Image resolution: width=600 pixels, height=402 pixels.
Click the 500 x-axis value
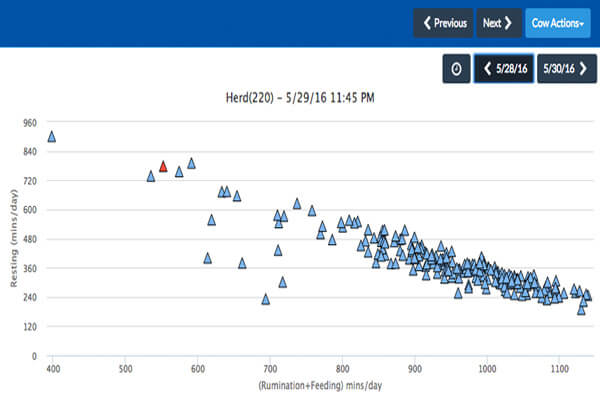click(125, 369)
